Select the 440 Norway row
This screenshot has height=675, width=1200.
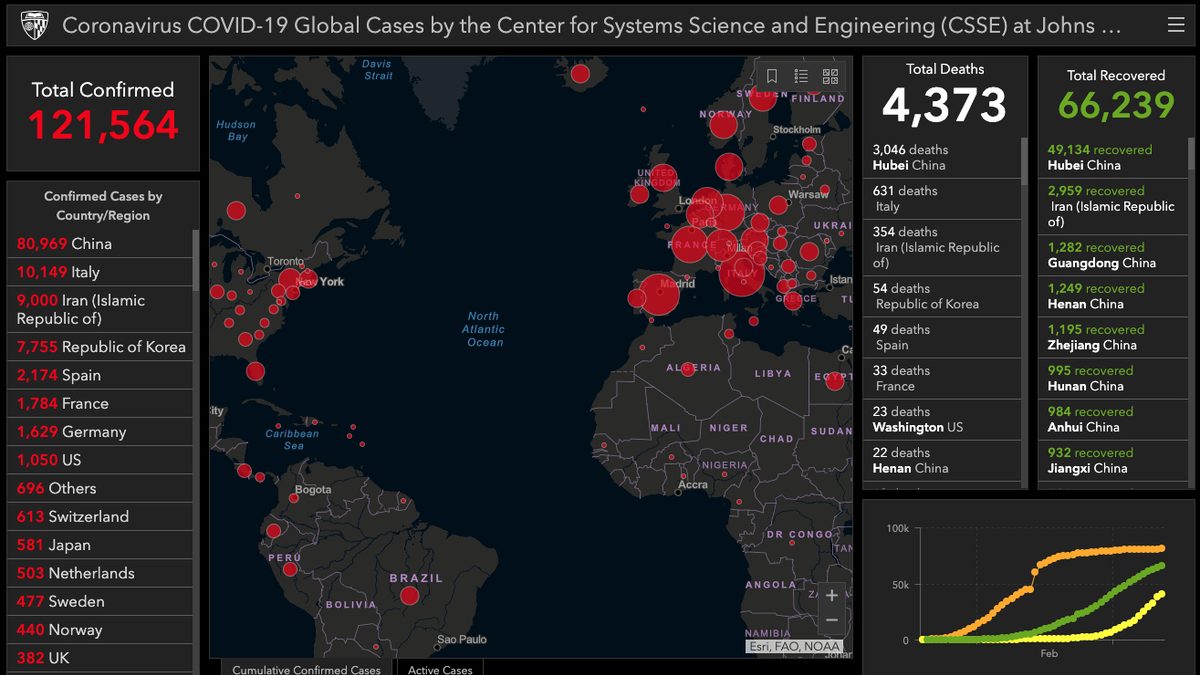pos(100,630)
